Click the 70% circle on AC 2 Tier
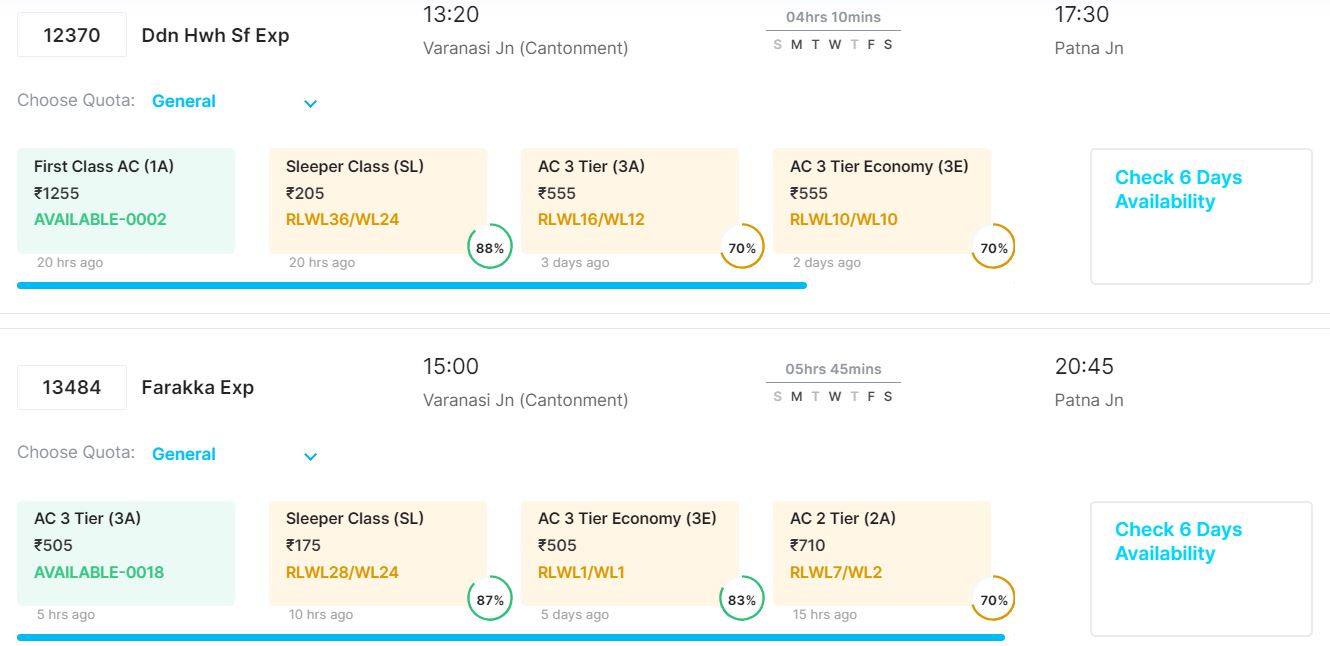The width and height of the screenshot is (1330, 646). pyautogui.click(x=994, y=600)
